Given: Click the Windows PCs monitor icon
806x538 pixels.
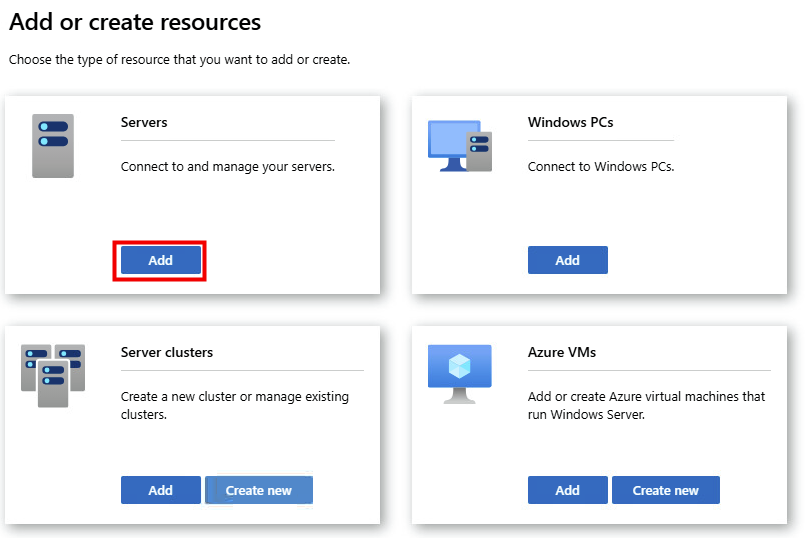Looking at the screenshot, I should [x=459, y=146].
